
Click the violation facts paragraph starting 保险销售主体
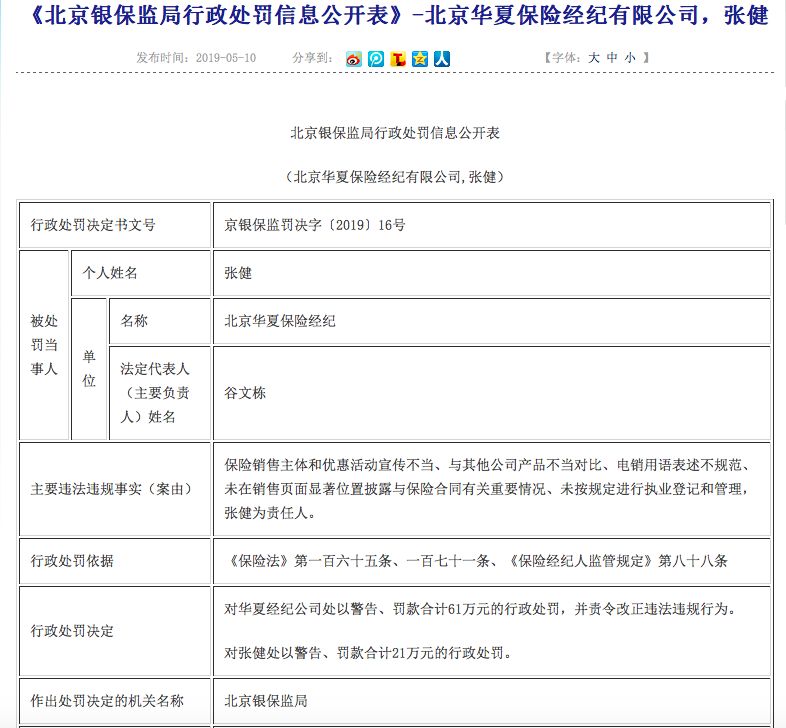(487, 489)
